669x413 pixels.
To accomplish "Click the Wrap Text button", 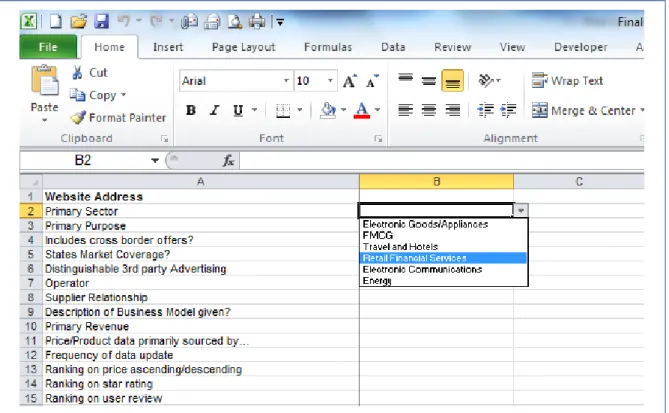I will (567, 81).
